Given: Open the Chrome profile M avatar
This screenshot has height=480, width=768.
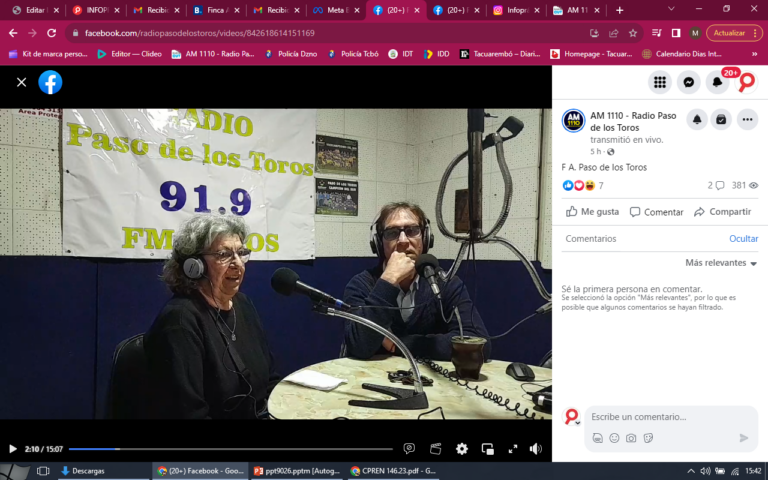Looking at the screenshot, I should (x=695, y=33).
